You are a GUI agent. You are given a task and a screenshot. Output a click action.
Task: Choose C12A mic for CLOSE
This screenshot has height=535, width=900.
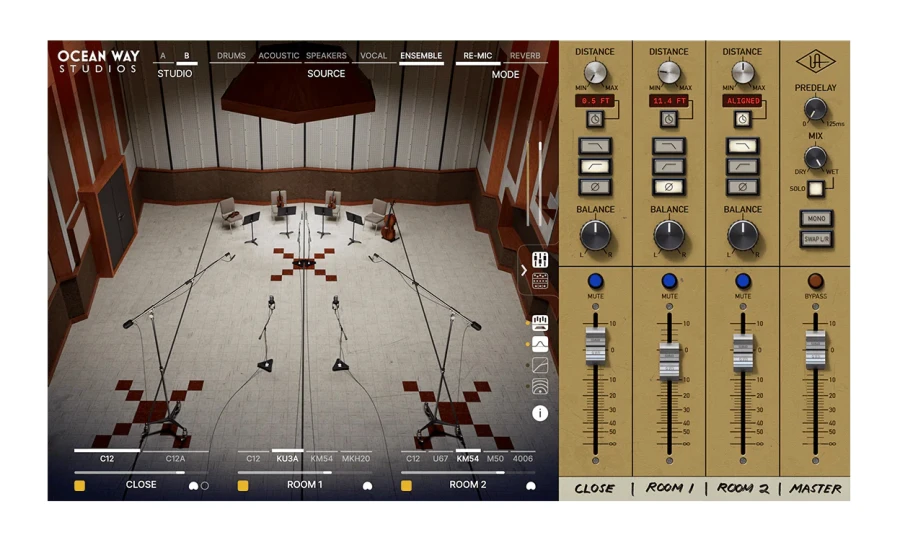point(175,458)
